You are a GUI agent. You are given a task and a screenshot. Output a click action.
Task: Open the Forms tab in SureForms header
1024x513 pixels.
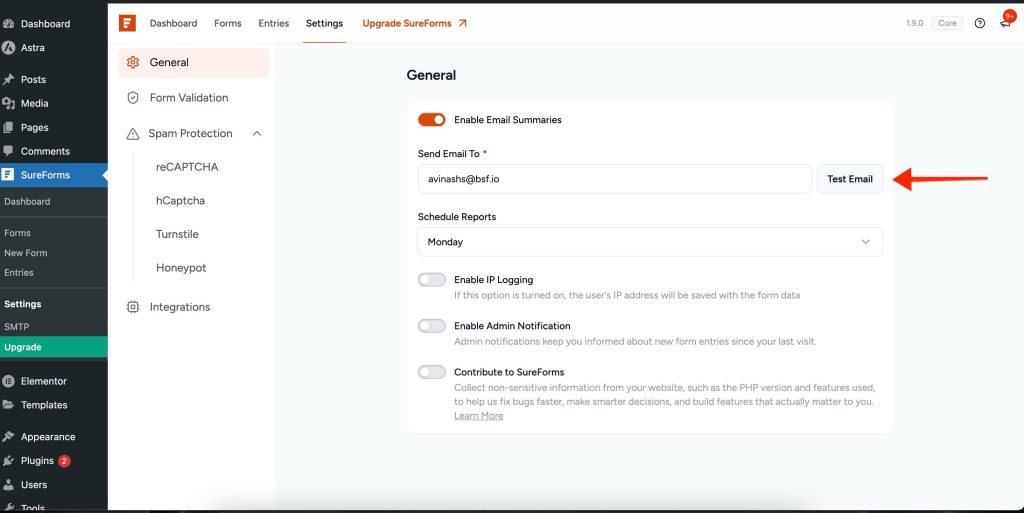[228, 23]
